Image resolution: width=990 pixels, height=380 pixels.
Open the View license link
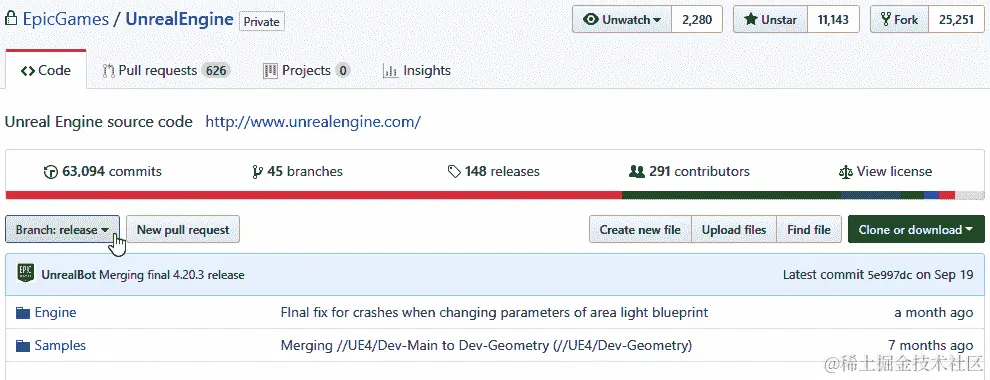click(885, 171)
